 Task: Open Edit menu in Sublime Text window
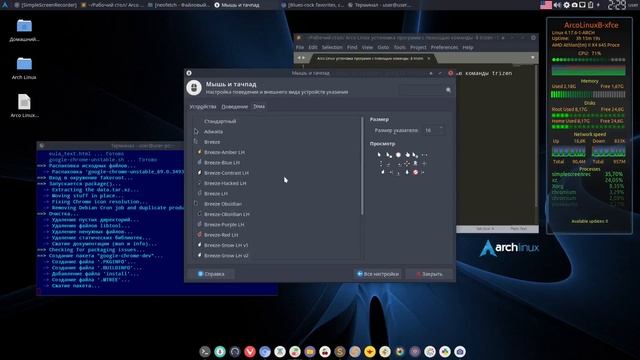313,47
